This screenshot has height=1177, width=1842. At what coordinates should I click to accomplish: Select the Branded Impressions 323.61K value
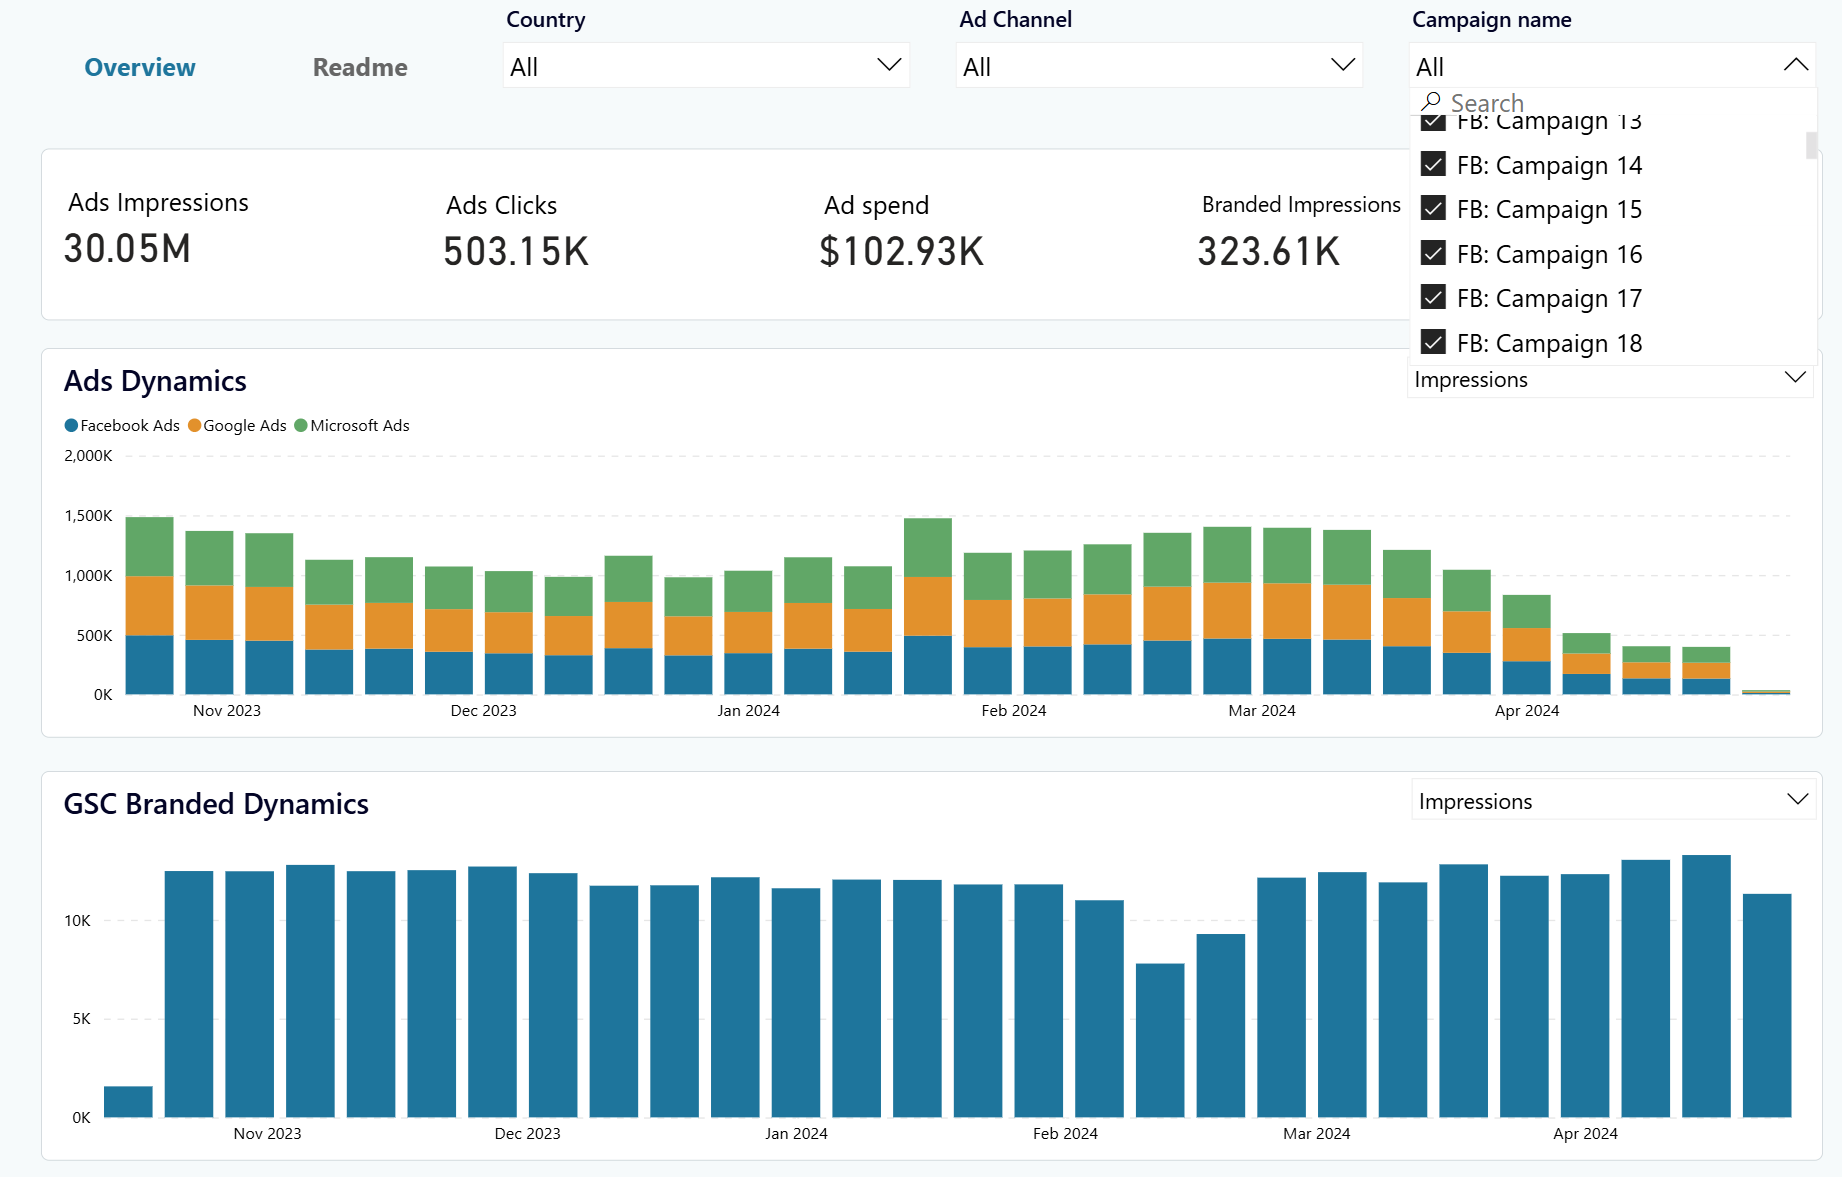point(1269,252)
